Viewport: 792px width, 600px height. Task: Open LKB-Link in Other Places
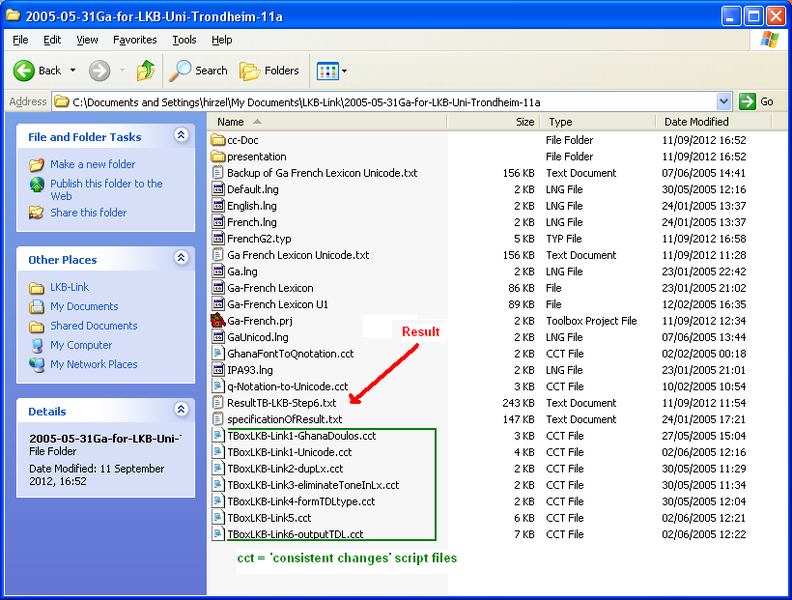tap(69, 287)
